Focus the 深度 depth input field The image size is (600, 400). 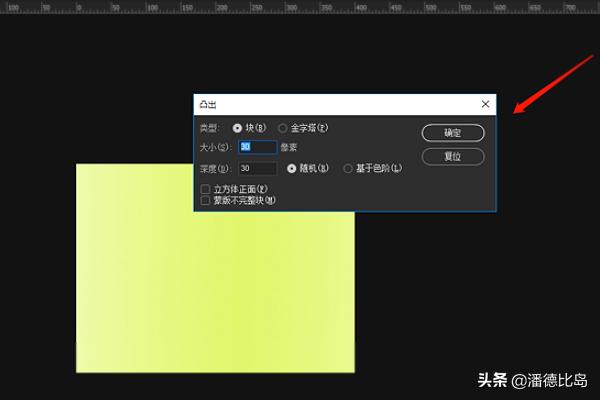(257, 169)
